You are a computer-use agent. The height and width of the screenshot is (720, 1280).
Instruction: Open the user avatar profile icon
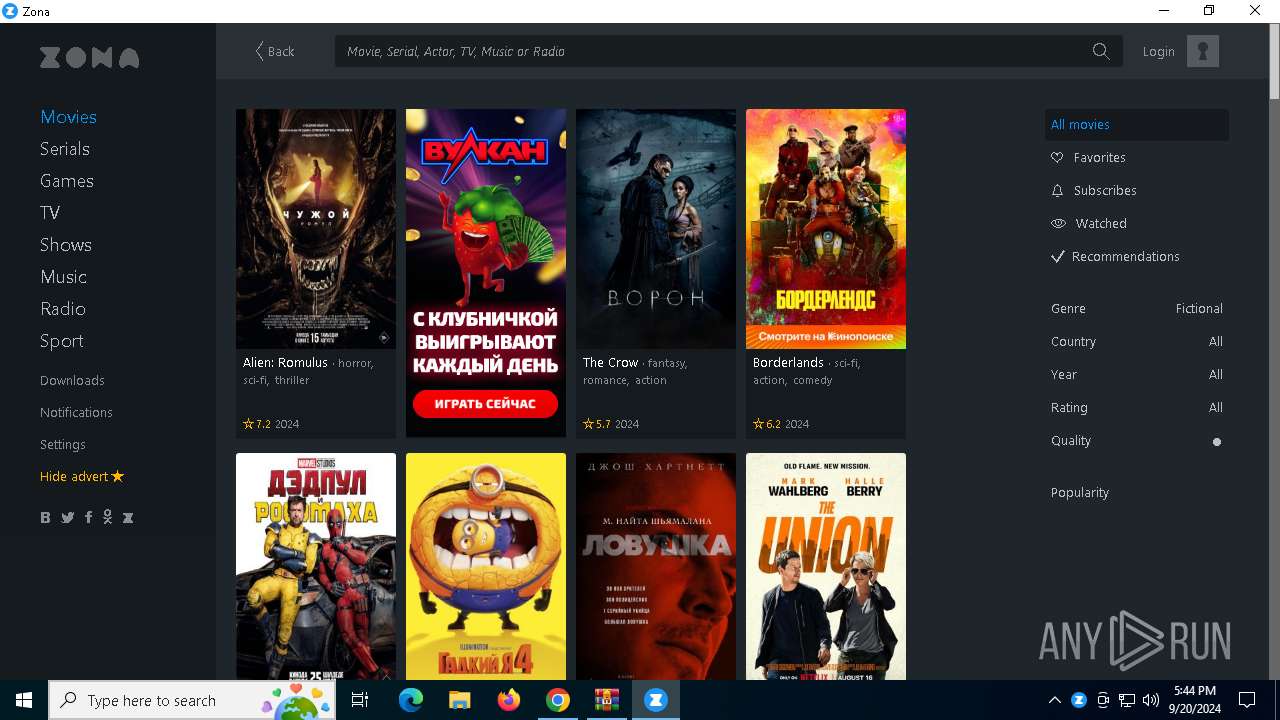(x=1203, y=51)
